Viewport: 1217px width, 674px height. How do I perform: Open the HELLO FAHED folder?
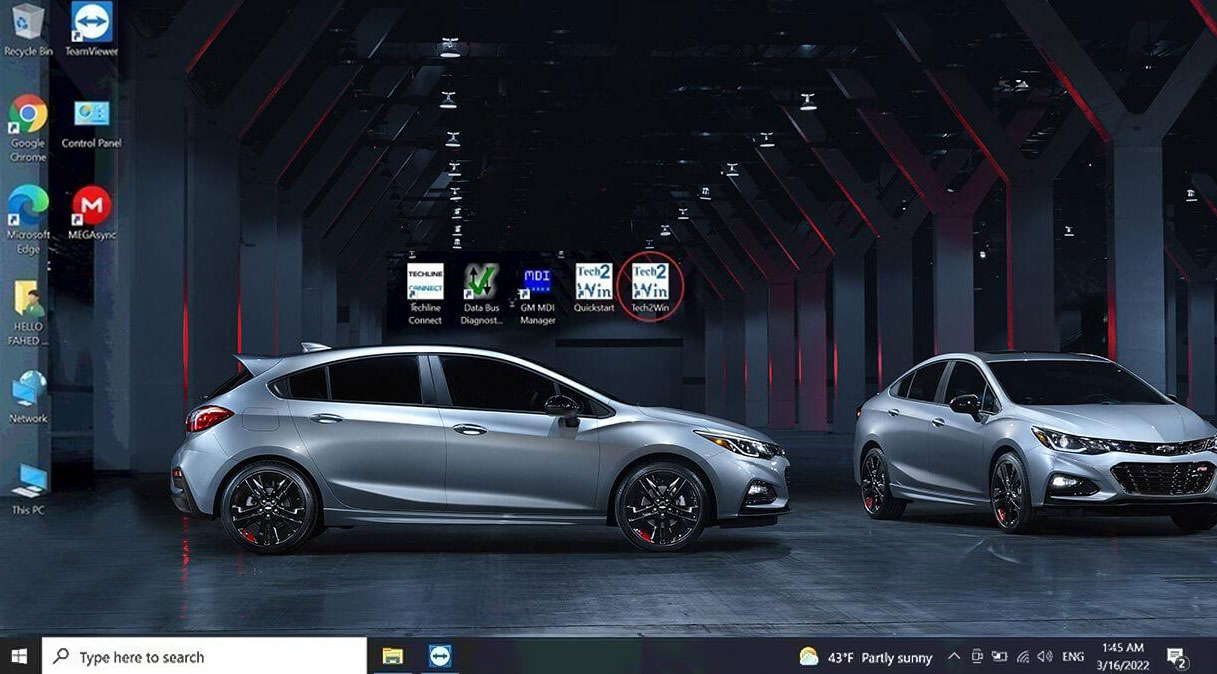point(27,297)
